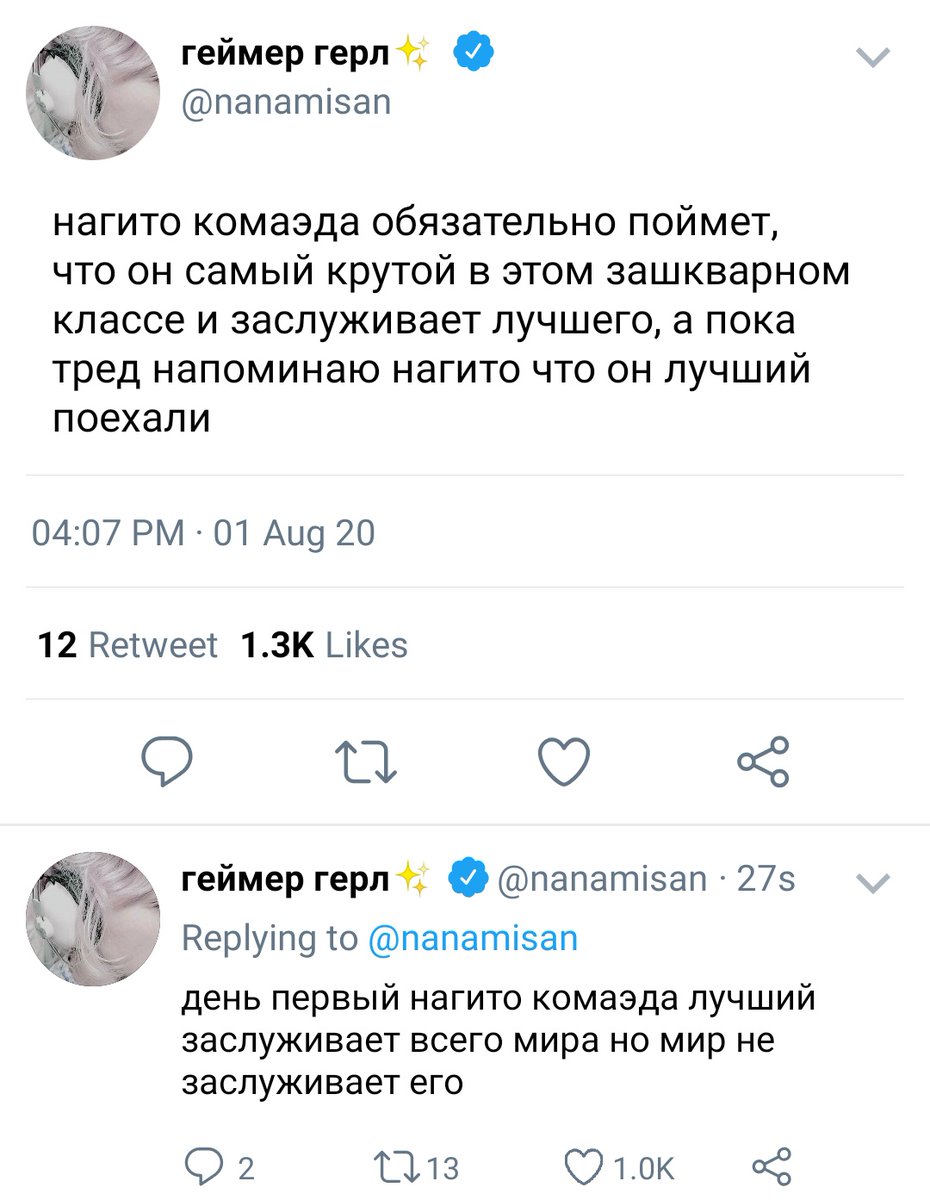Expand the chevron menu on main tweet

pos(874,58)
